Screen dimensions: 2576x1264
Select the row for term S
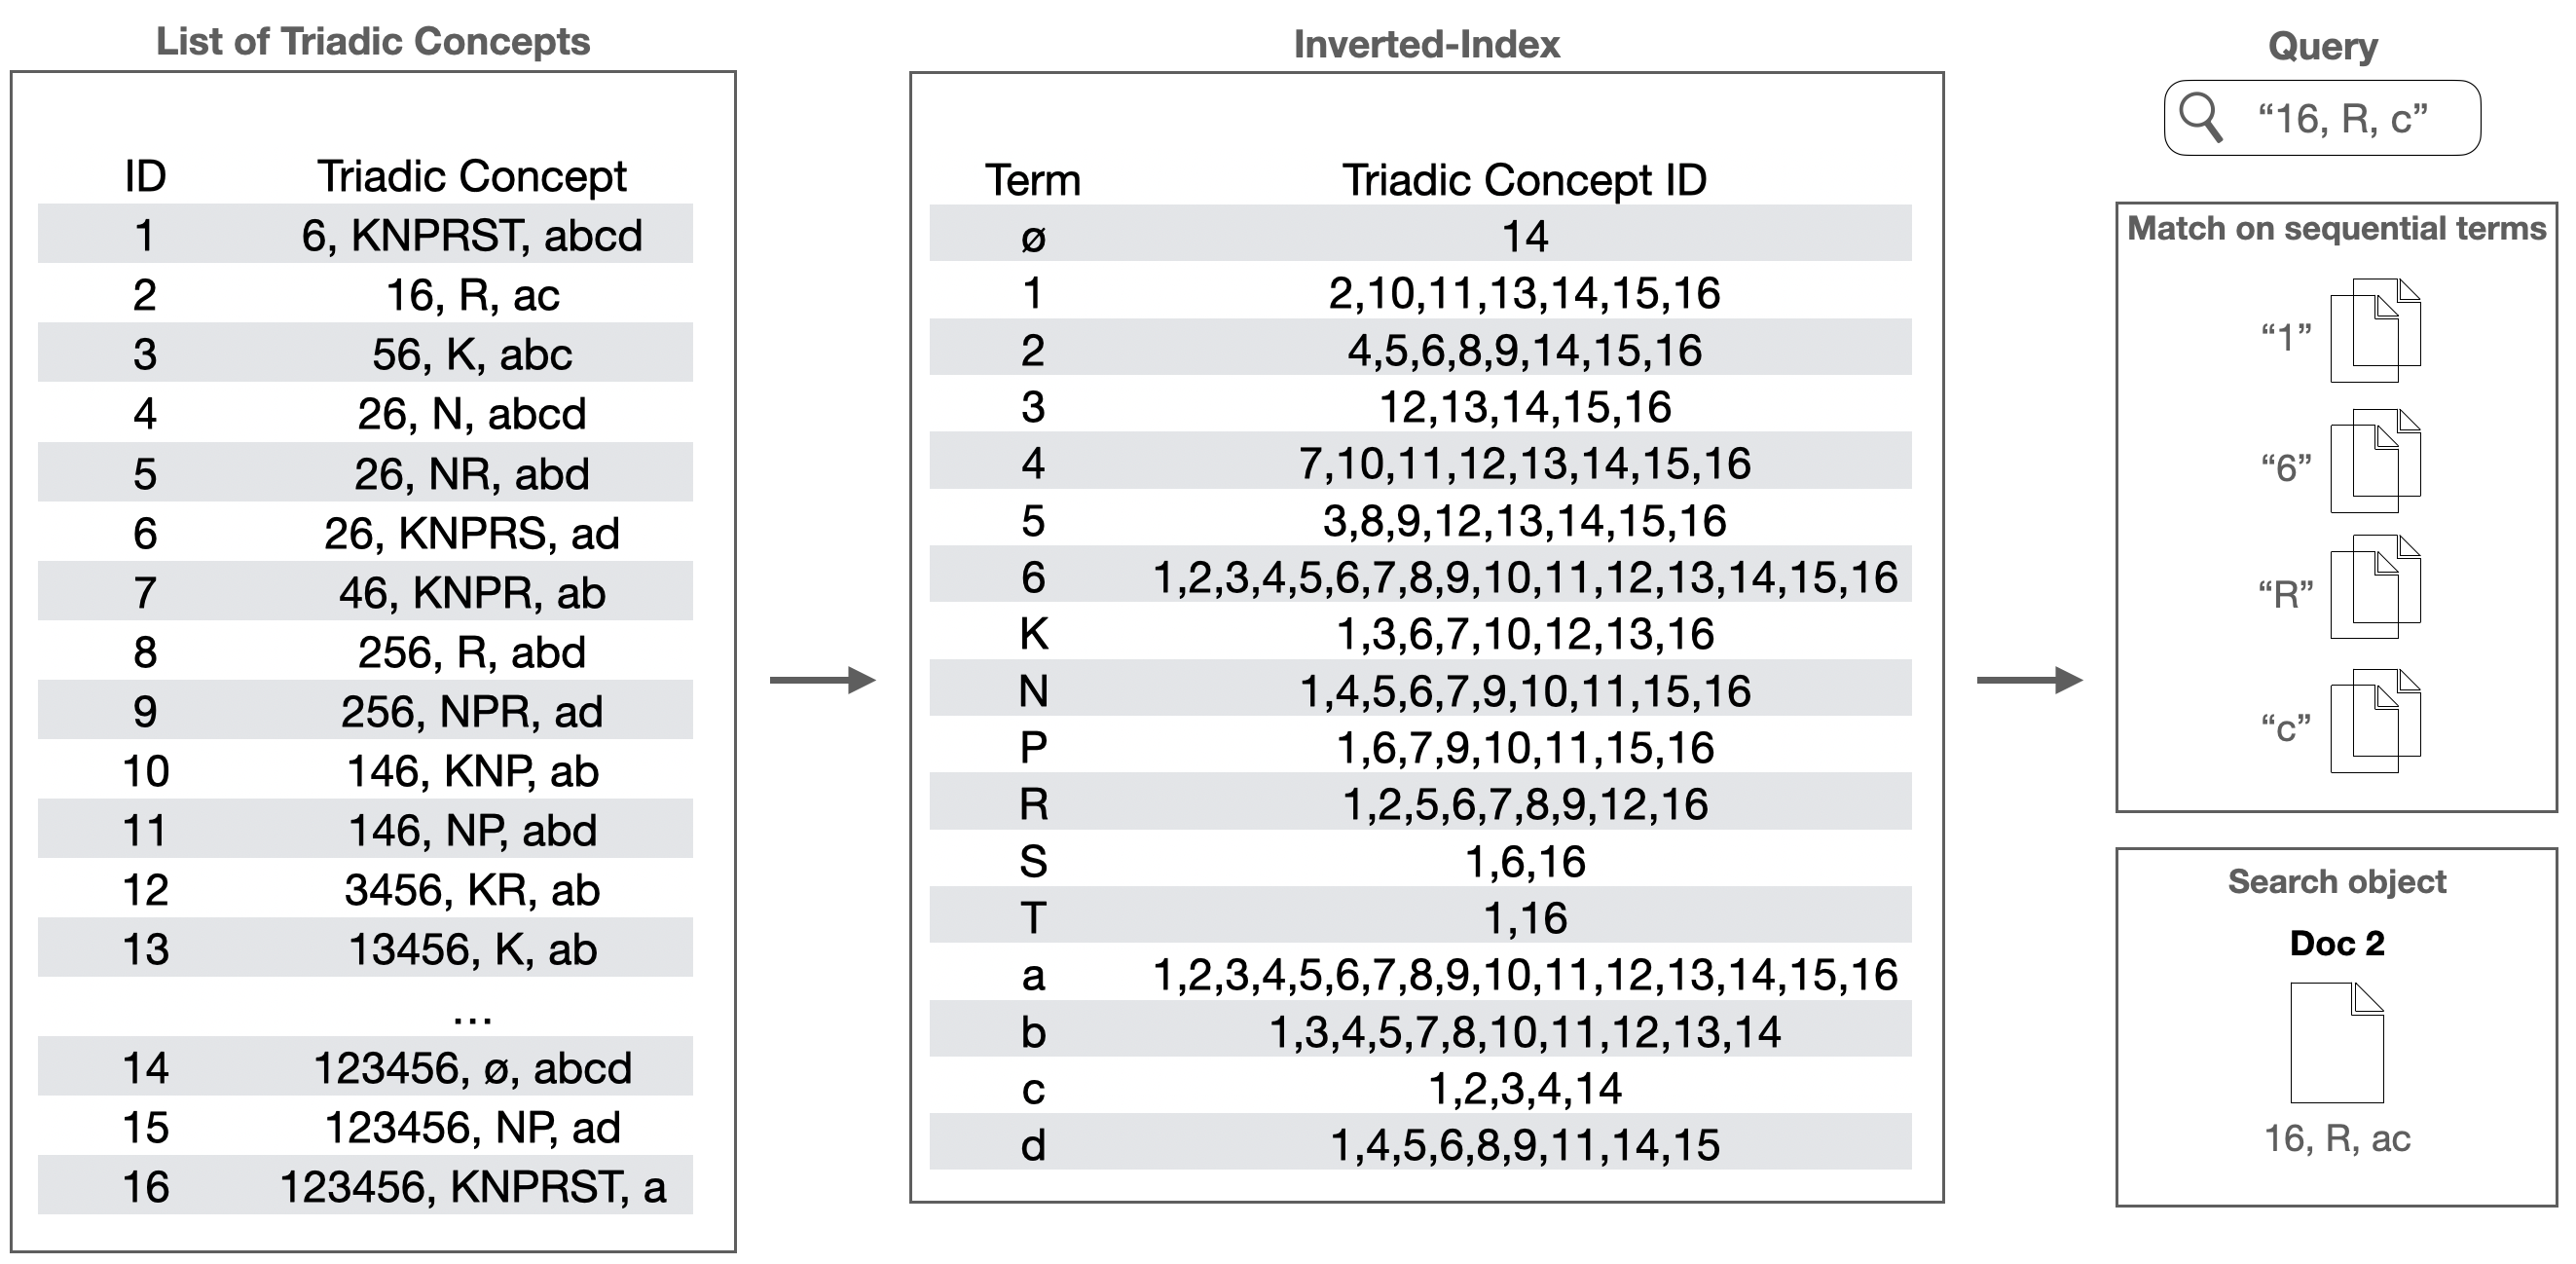(1420, 861)
